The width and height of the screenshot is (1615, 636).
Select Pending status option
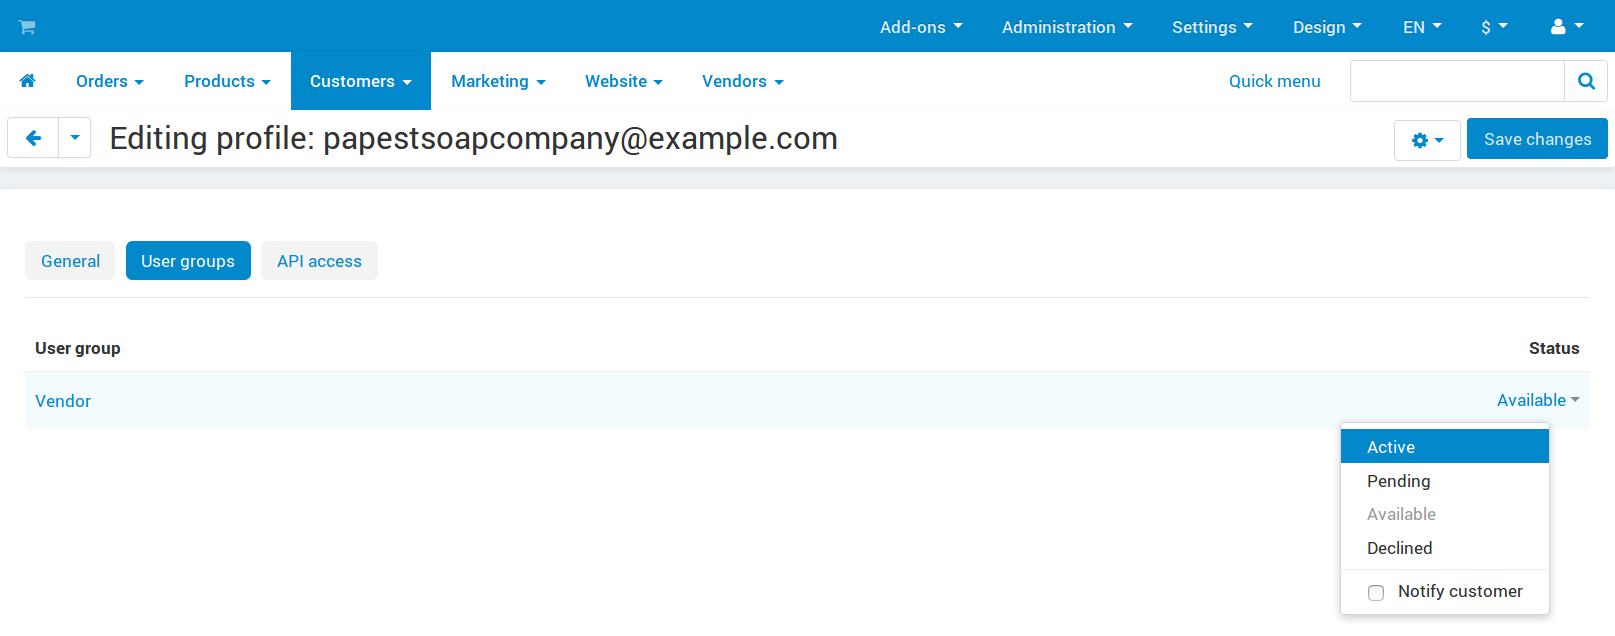[x=1445, y=481]
